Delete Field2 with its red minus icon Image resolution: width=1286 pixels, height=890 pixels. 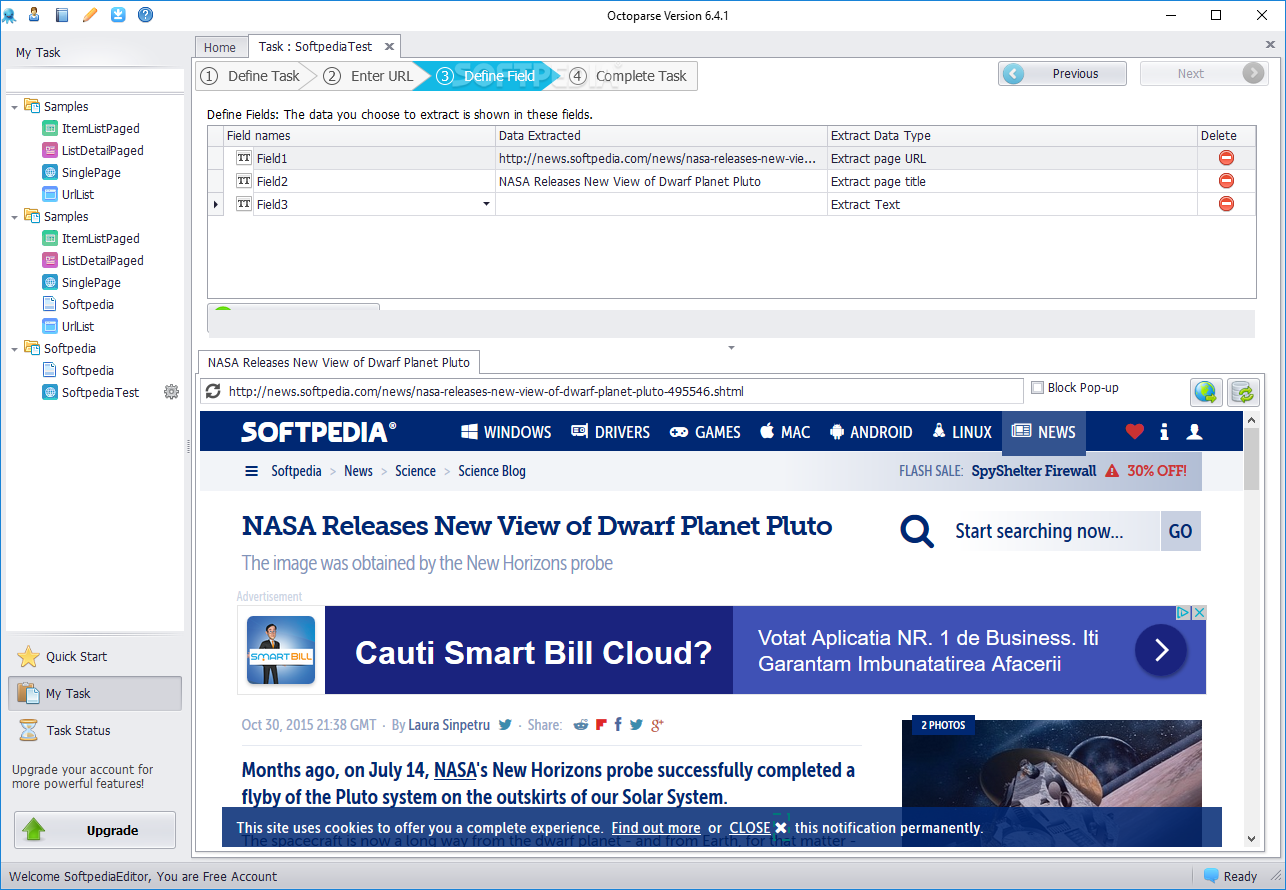(x=1226, y=181)
